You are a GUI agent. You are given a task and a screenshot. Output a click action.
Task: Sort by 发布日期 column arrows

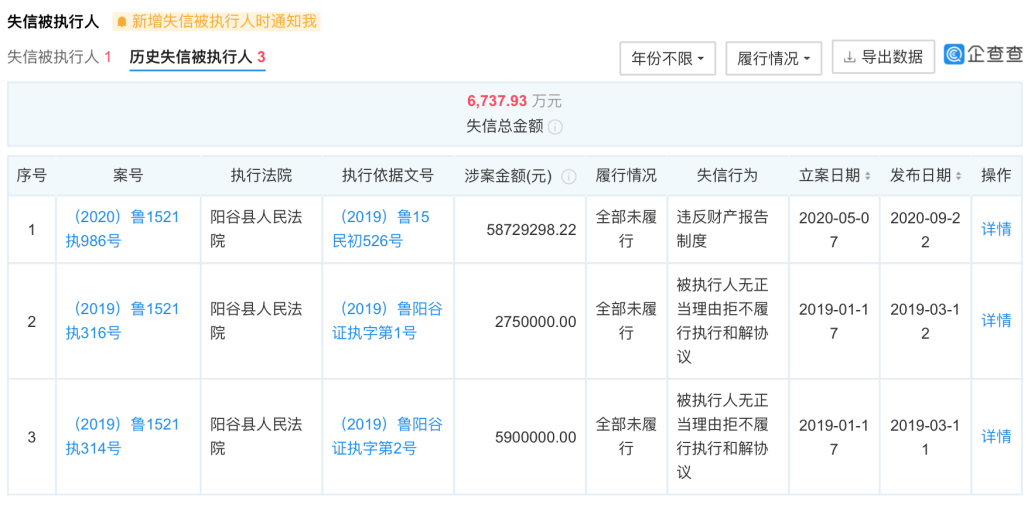959,176
